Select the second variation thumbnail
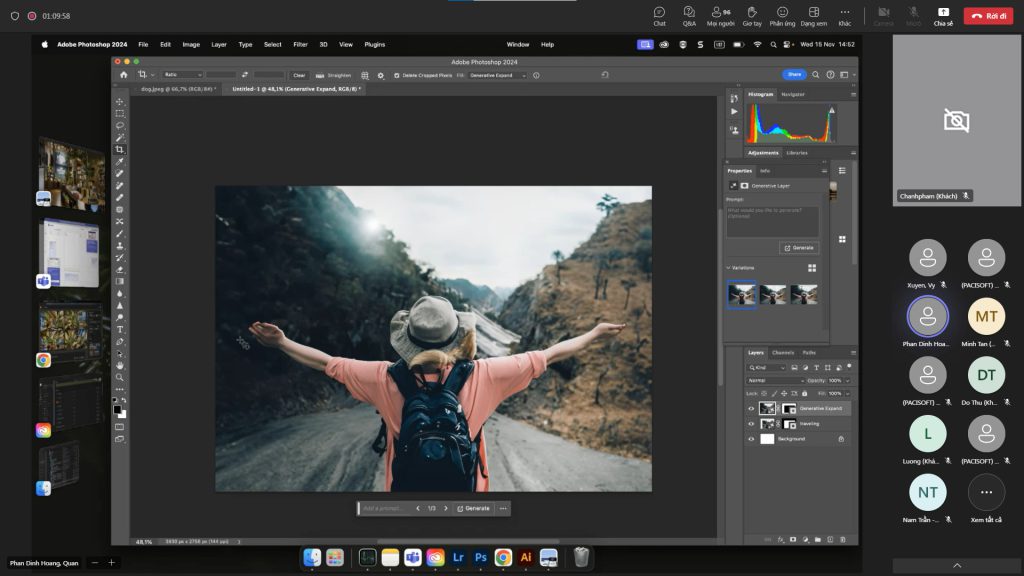This screenshot has width=1024, height=576. pyautogui.click(x=773, y=295)
